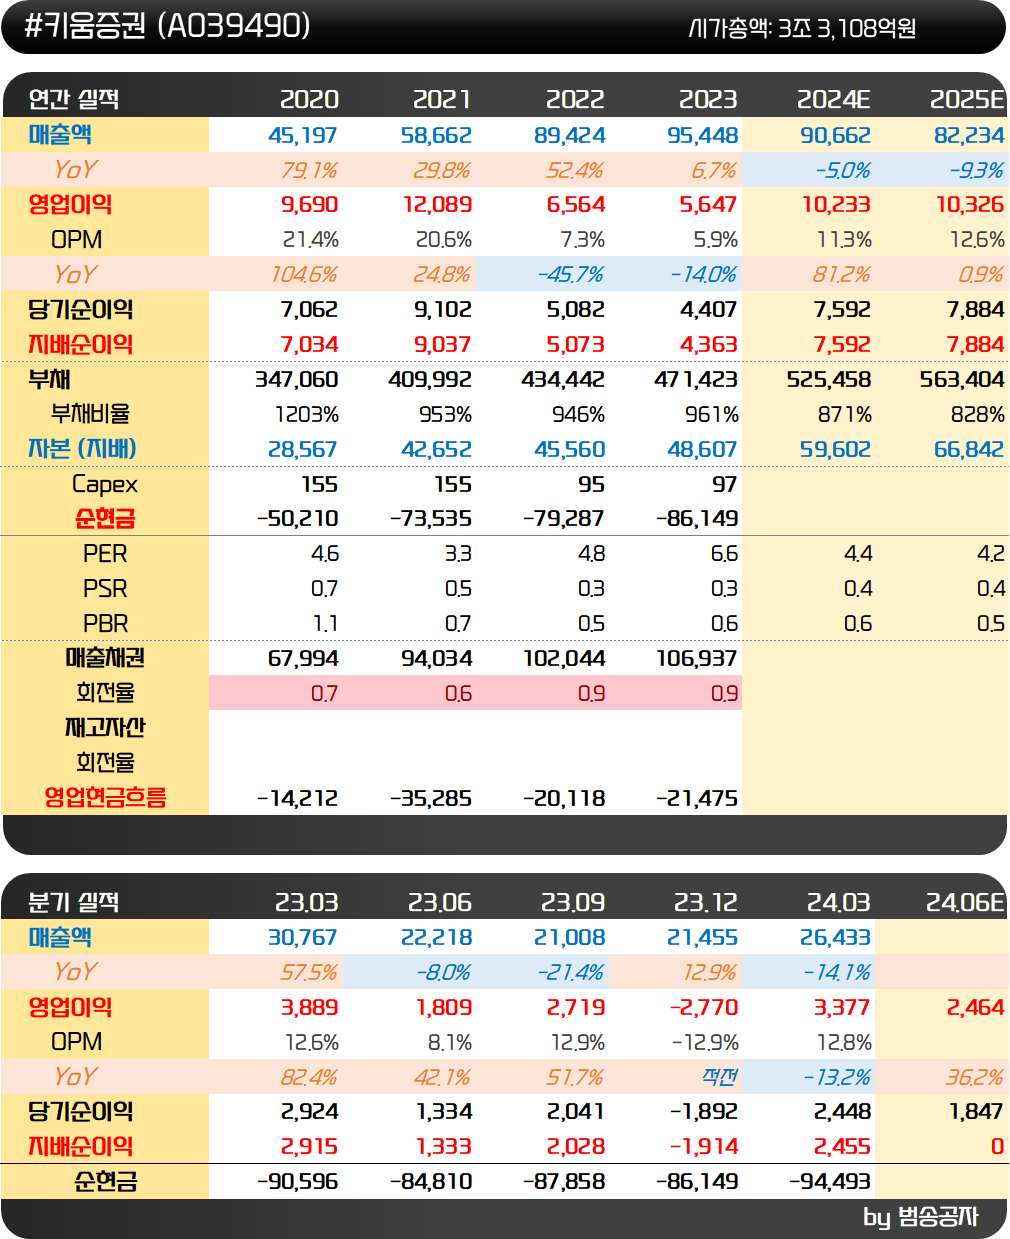Select the Capex value 97

click(x=724, y=484)
